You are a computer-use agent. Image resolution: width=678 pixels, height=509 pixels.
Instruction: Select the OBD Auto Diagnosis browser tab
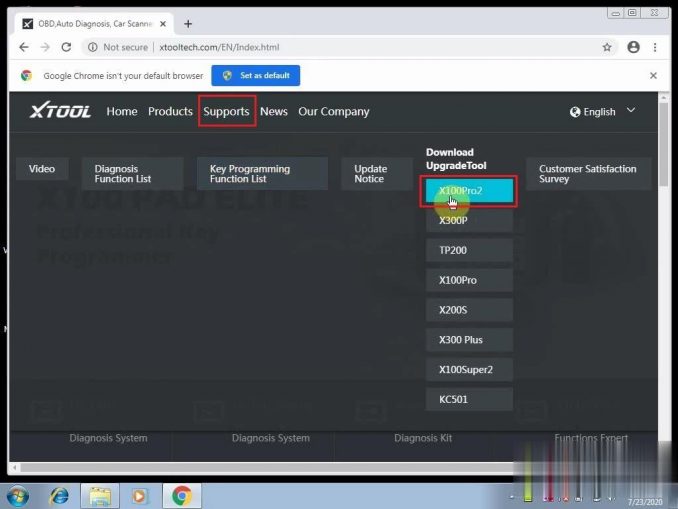(x=95, y=24)
